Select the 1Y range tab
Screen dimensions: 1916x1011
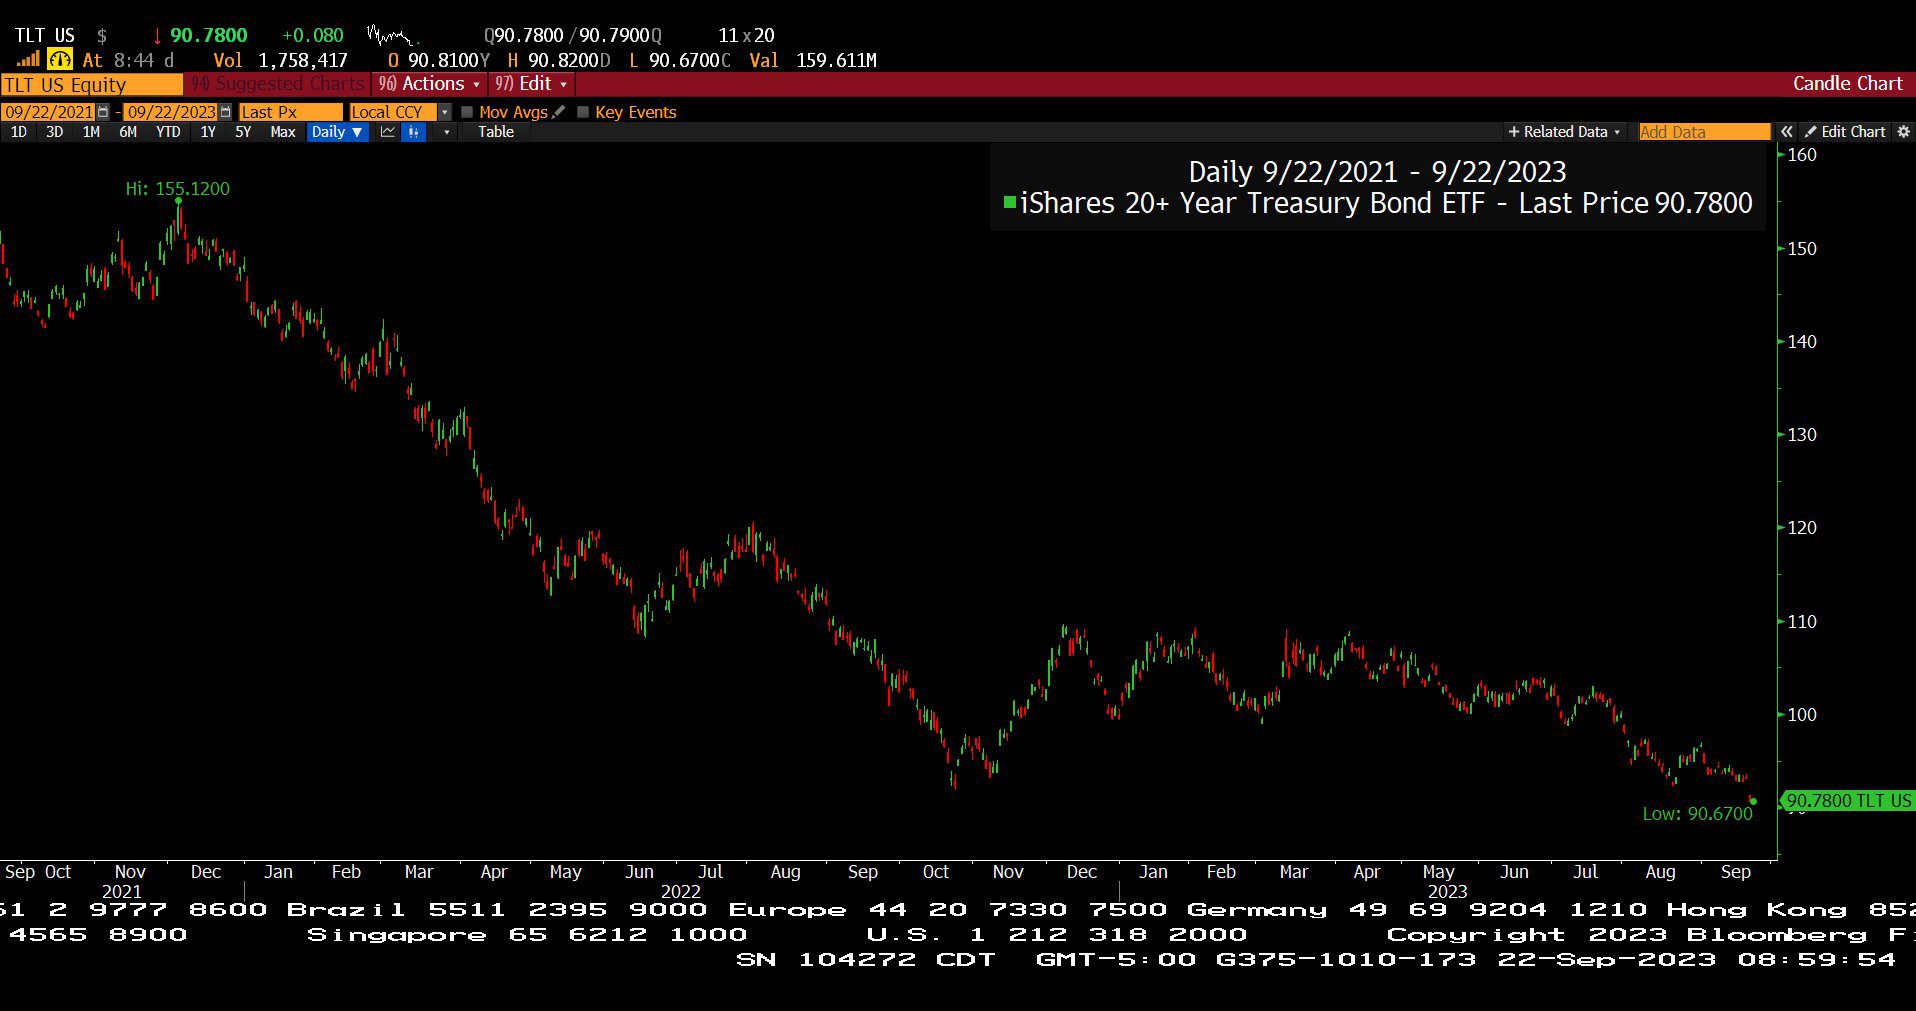click(208, 132)
